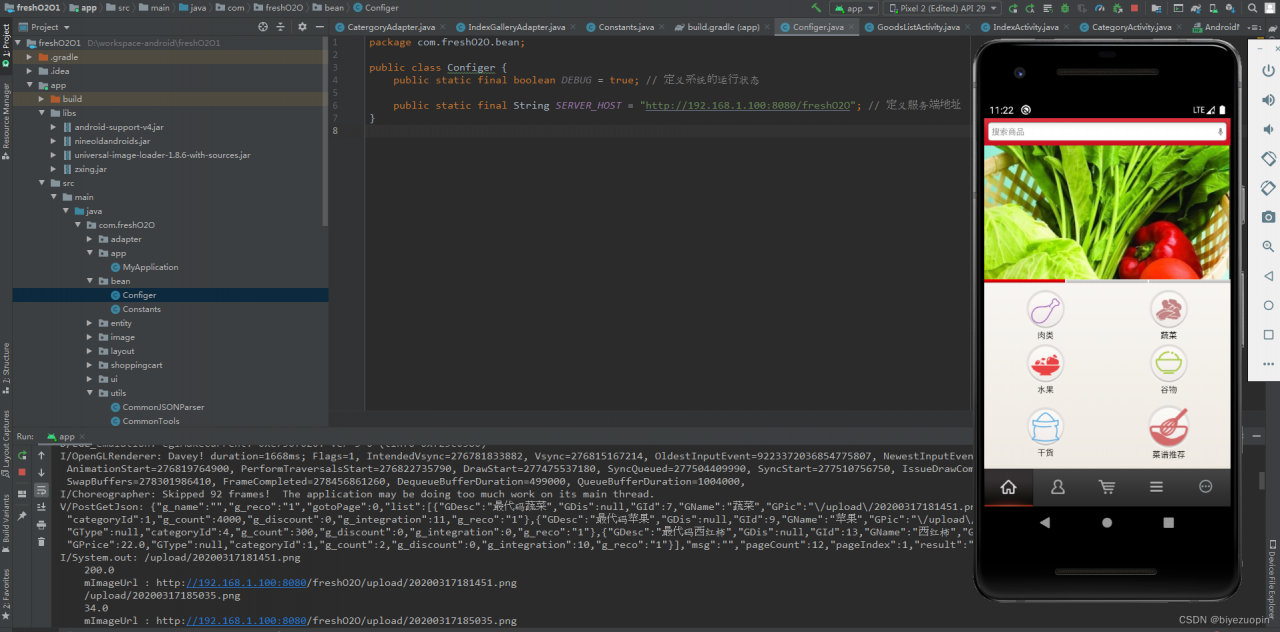Screen dimensions: 1280x632
Task: Rerun the app in Run panel
Action: point(21,455)
